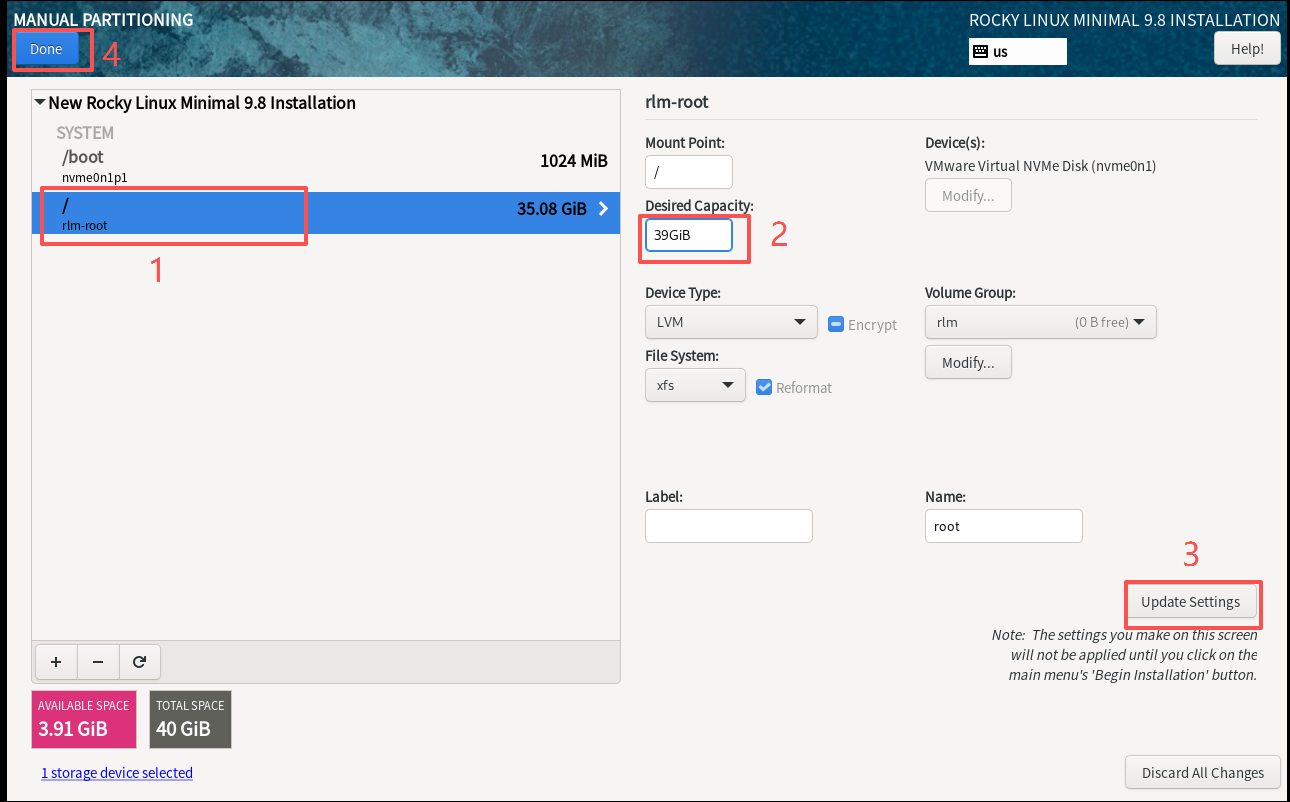Click the Help! button
The image size is (1290, 802).
click(1247, 49)
